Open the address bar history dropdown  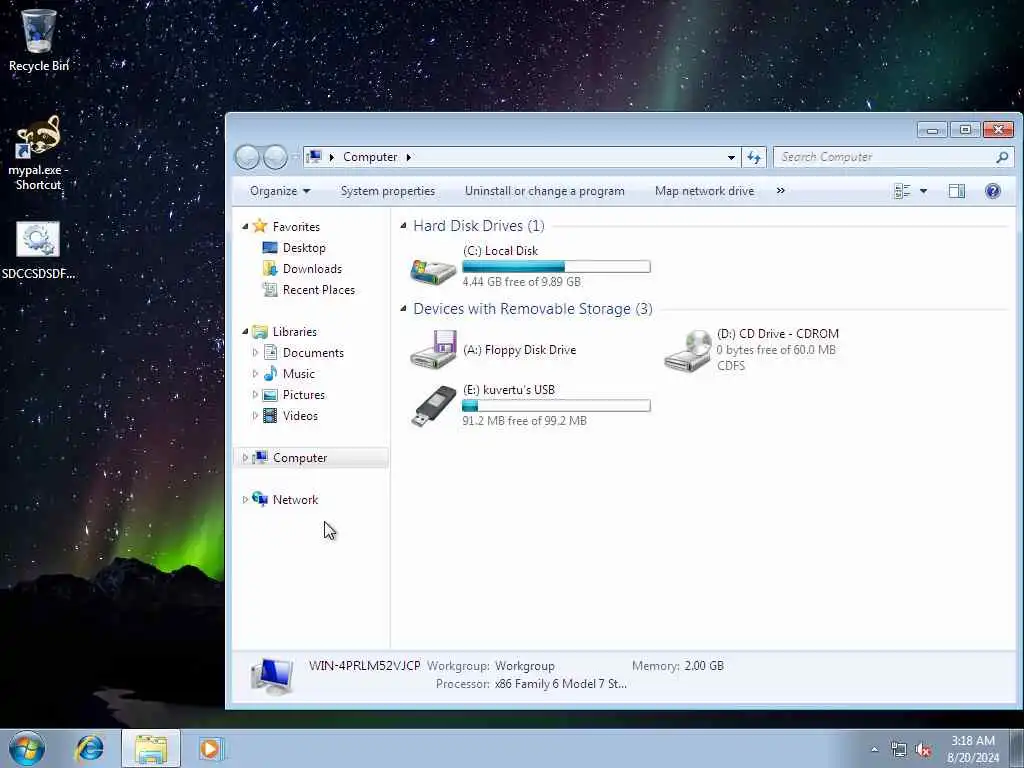[731, 157]
